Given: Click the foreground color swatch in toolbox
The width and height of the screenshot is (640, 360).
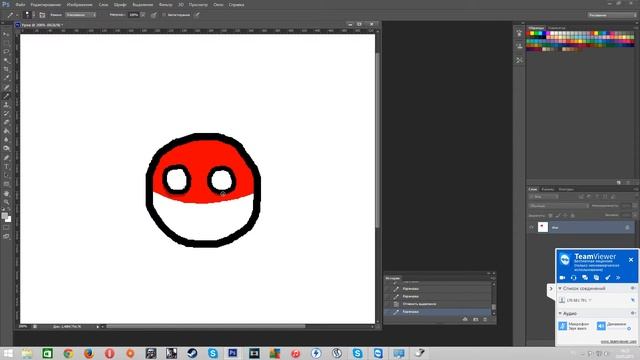Looking at the screenshot, I should coord(4,216).
